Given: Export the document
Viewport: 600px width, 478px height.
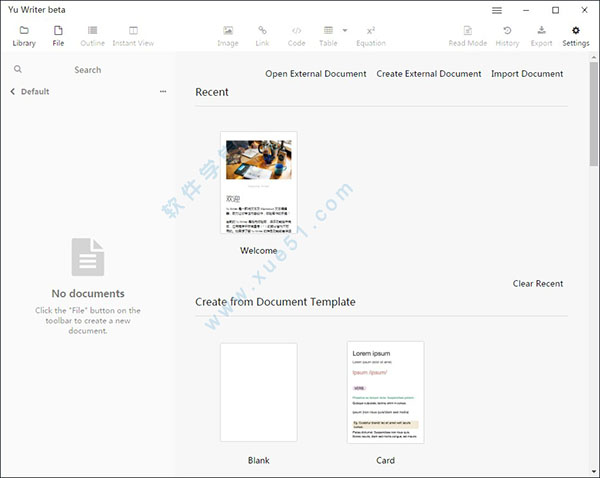Looking at the screenshot, I should pyautogui.click(x=541, y=36).
